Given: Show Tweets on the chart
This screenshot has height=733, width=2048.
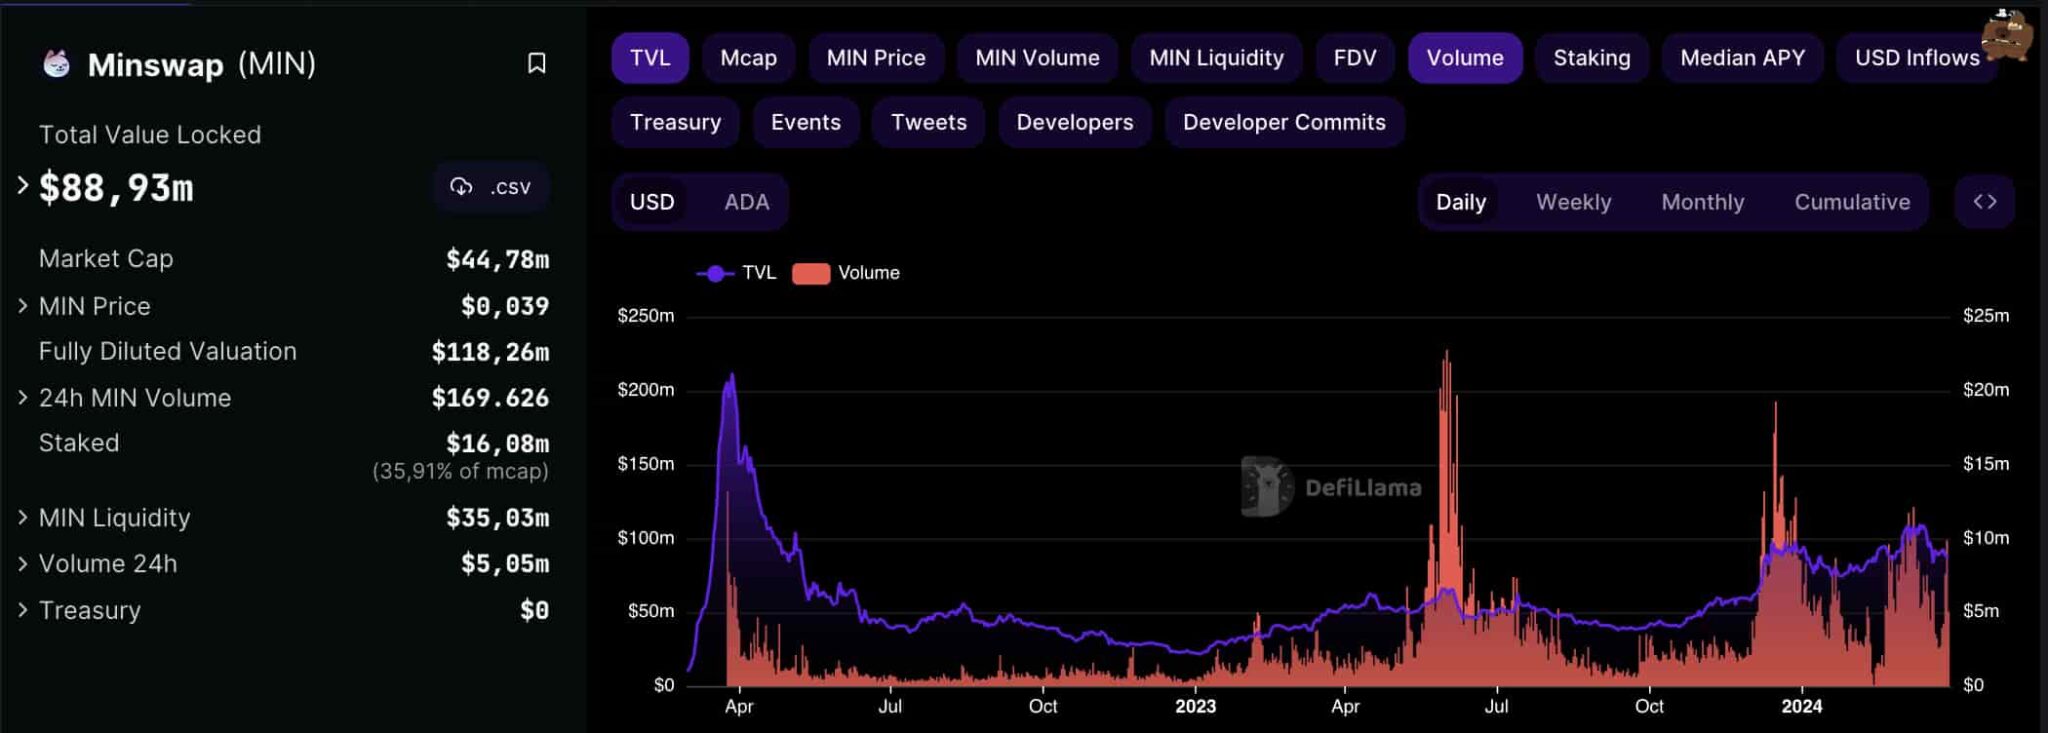Looking at the screenshot, I should pos(928,122).
